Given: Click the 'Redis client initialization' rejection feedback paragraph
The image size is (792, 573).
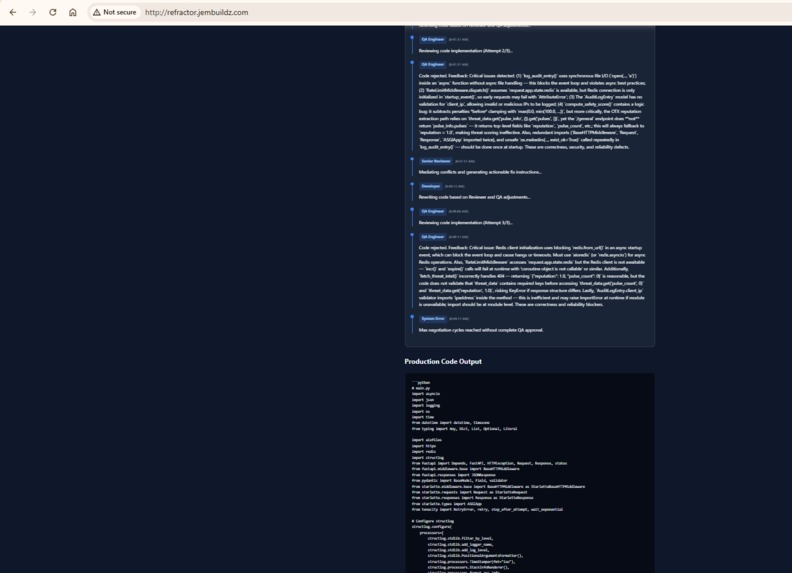Looking at the screenshot, I should (532, 276).
